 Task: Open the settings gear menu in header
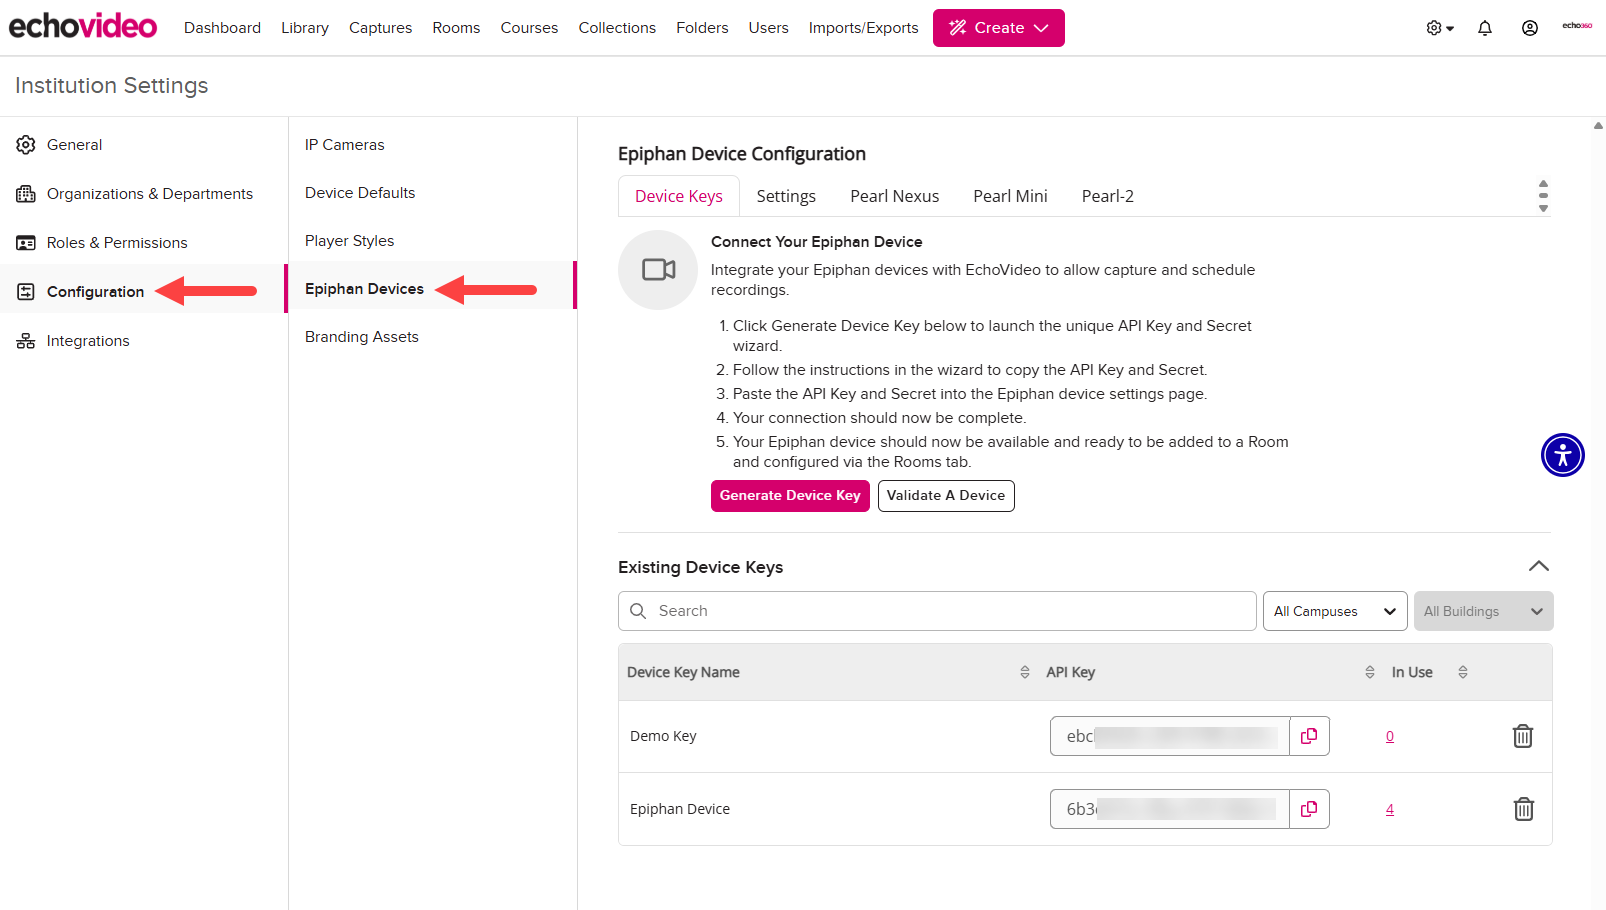1439,28
